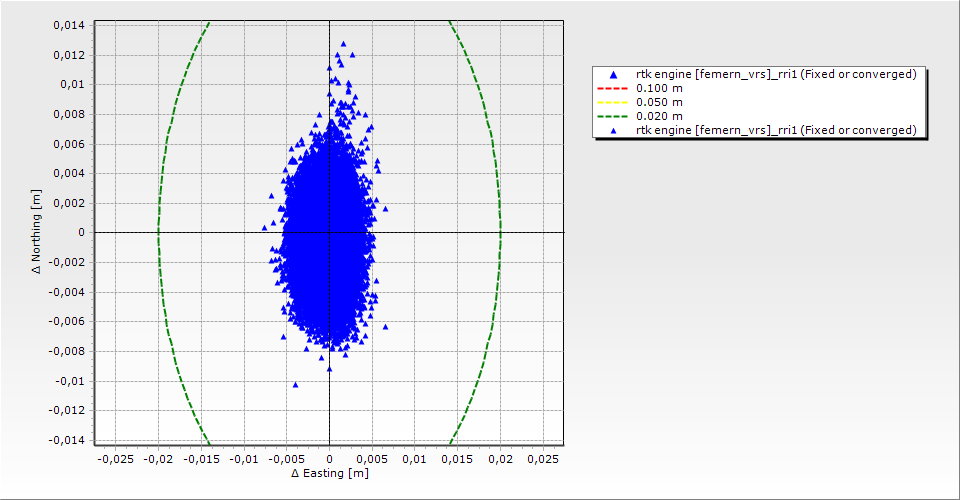Click the plot origin where the axes cross
Viewport: 960px width, 500px height.
[329, 233]
